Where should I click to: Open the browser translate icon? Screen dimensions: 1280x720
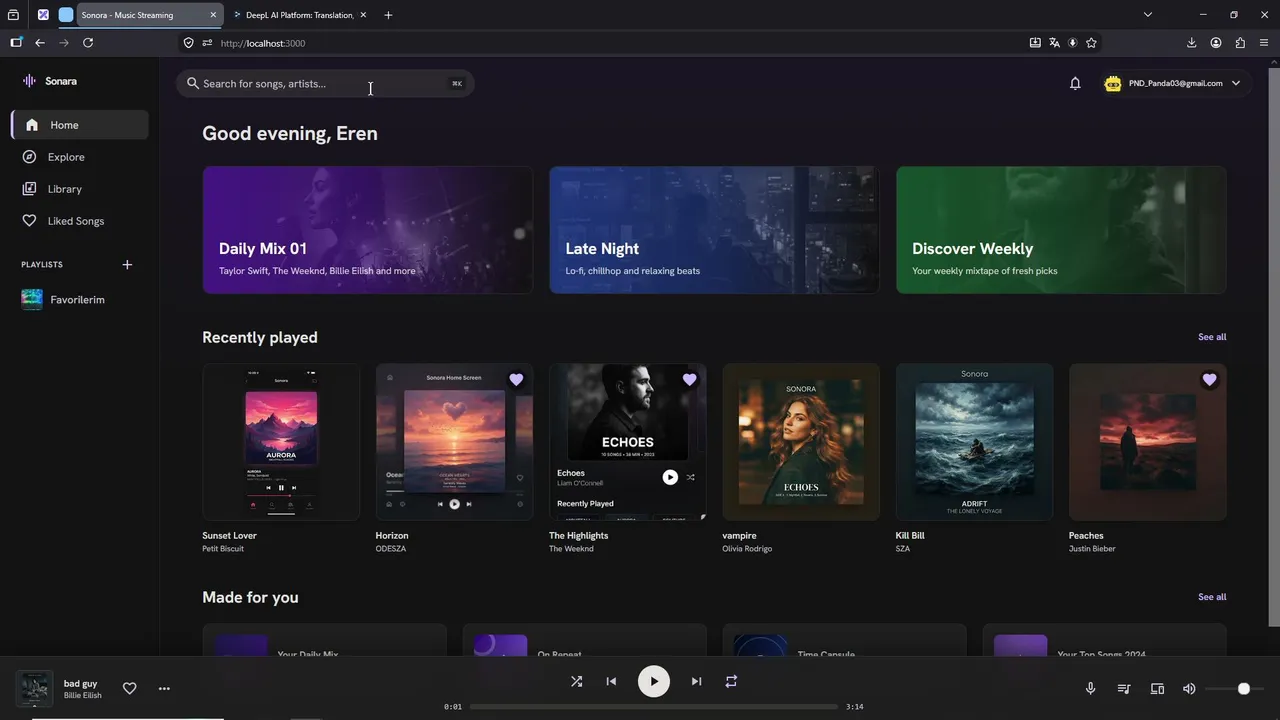(1054, 43)
